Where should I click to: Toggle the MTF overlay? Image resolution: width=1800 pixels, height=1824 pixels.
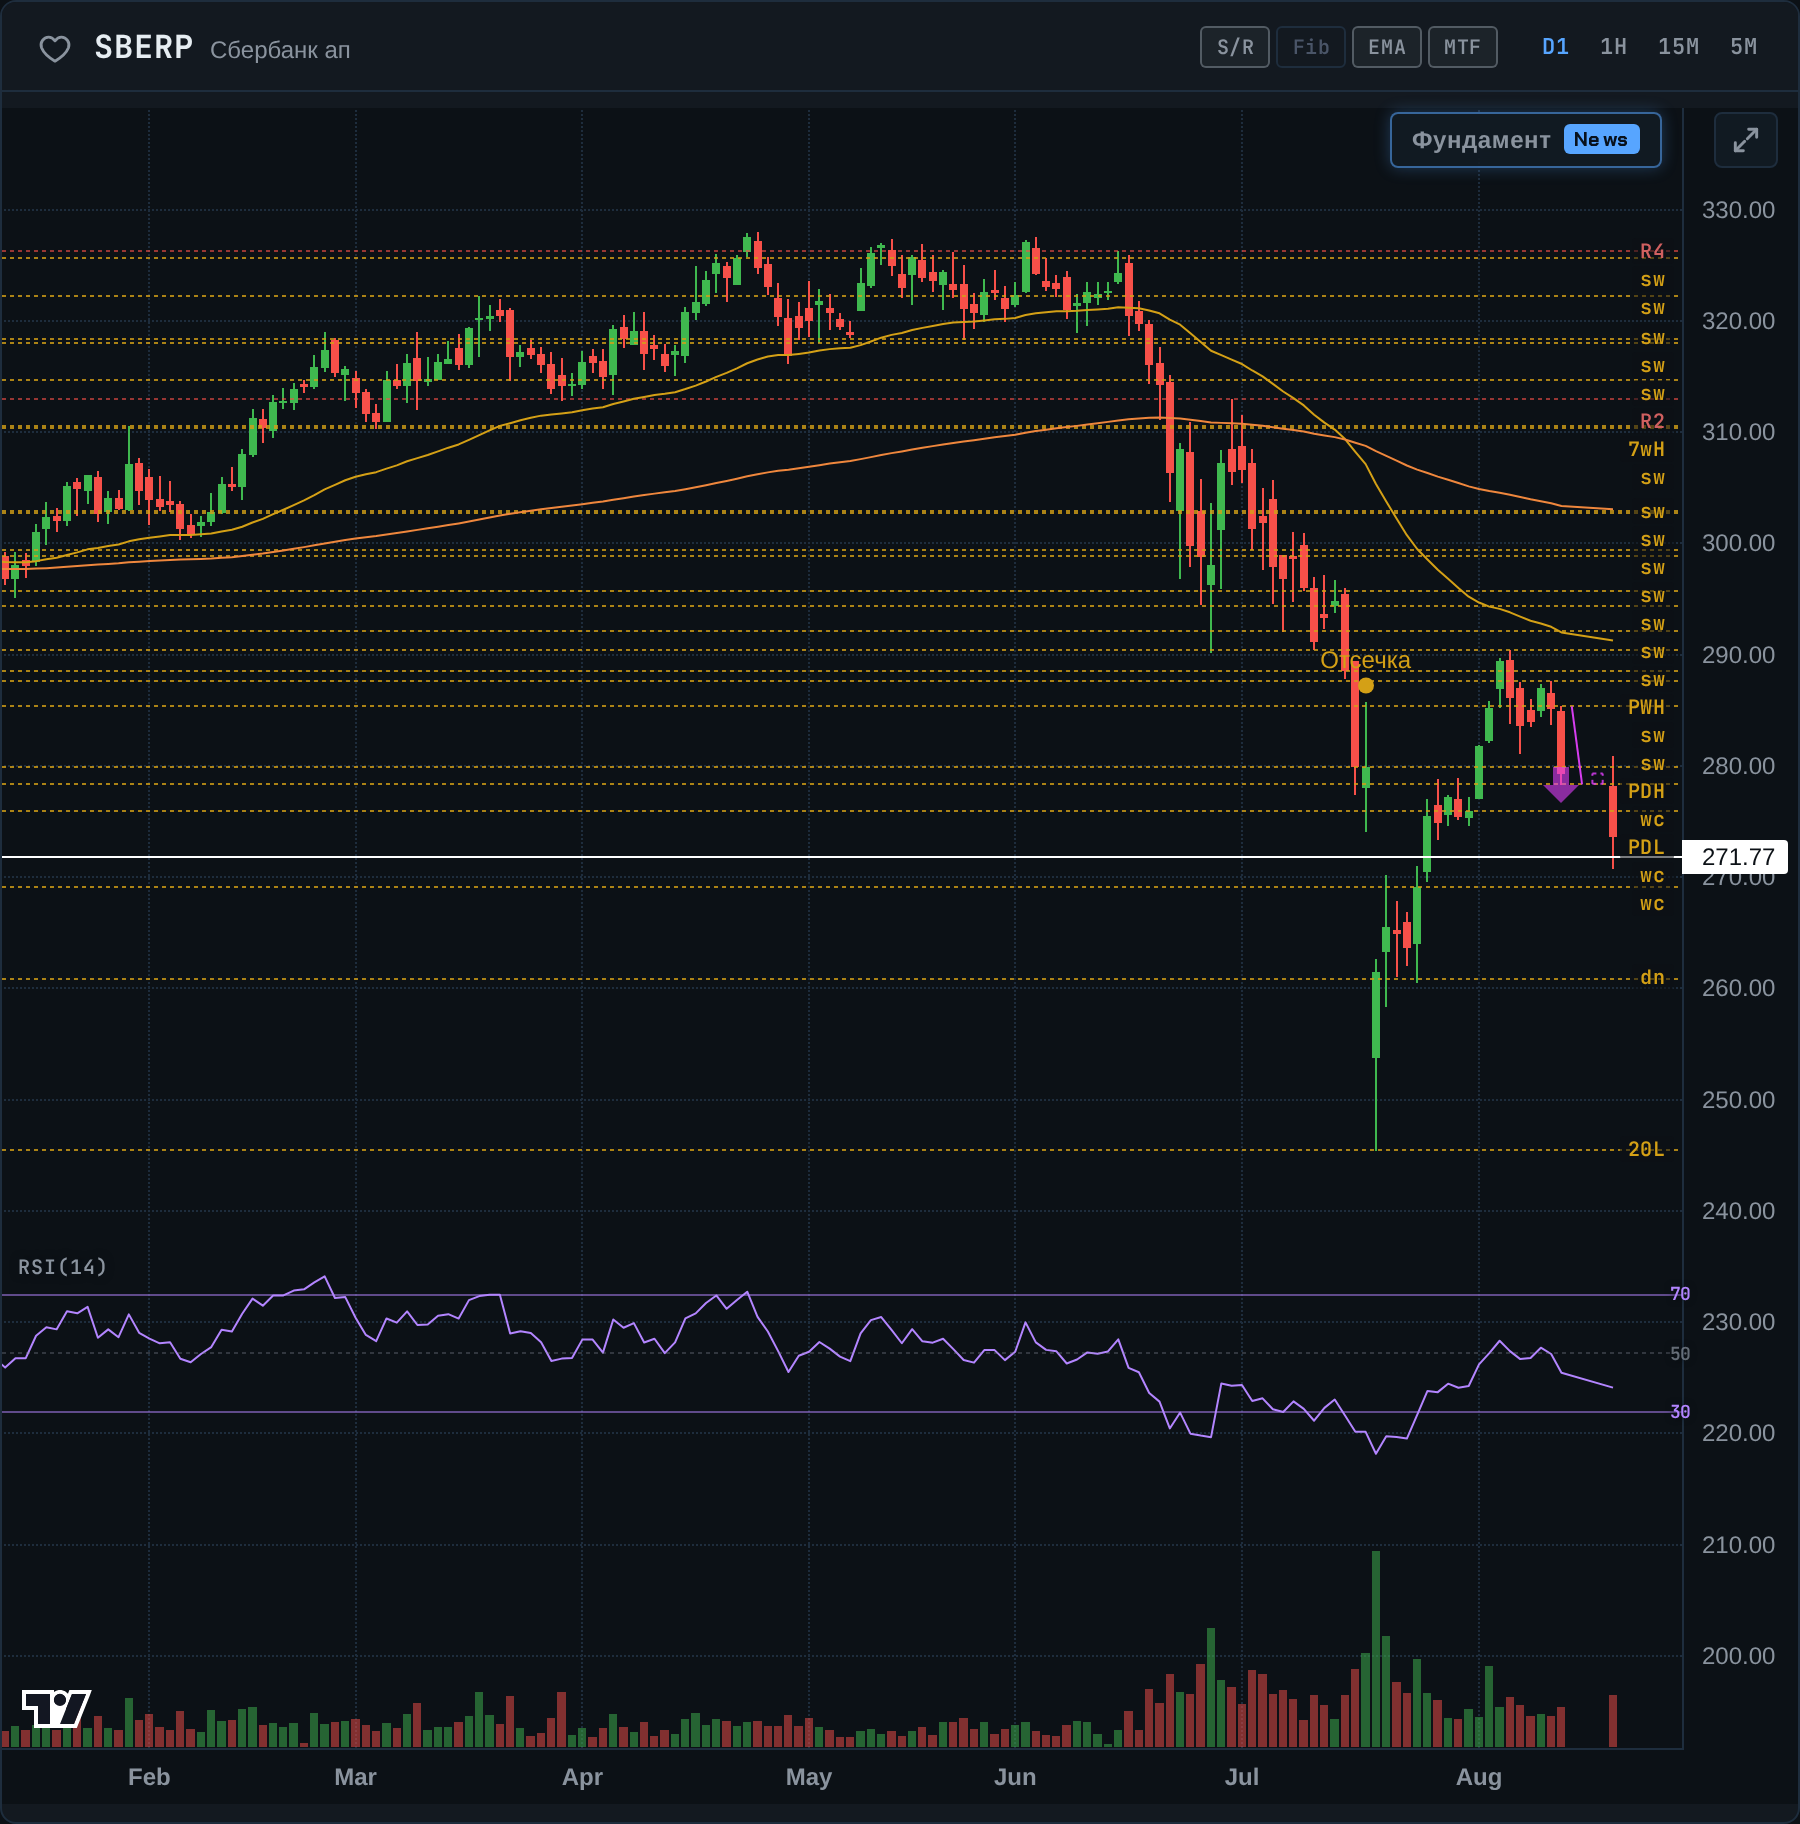click(x=1463, y=47)
